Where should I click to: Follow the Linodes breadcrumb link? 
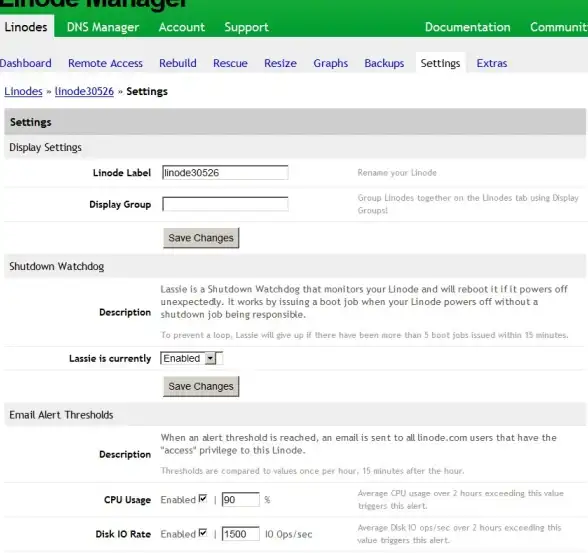pos(23,91)
